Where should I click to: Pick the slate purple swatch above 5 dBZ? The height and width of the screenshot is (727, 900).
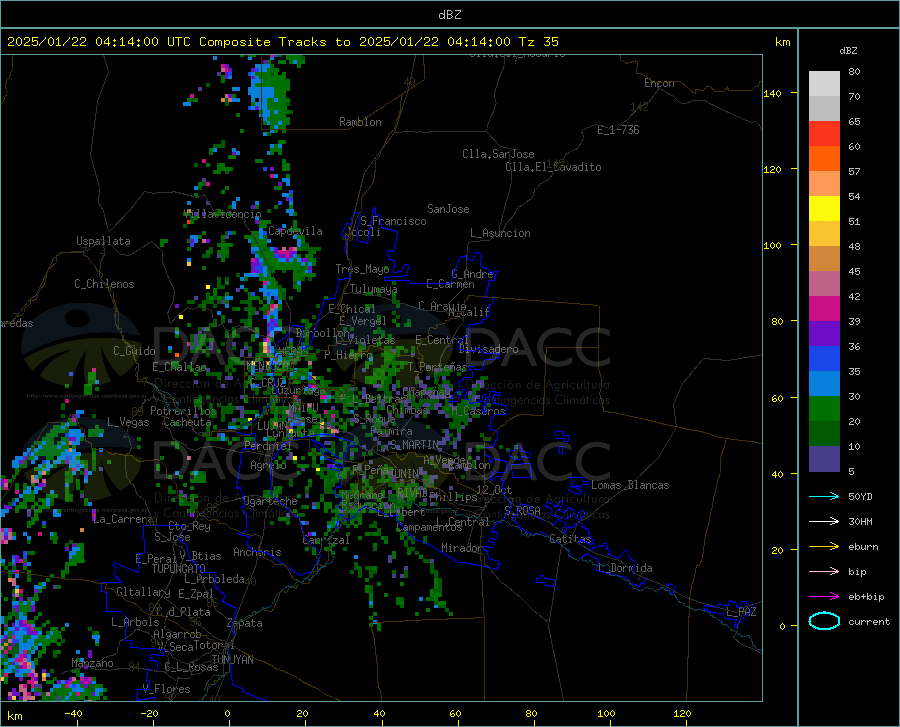coord(824,459)
